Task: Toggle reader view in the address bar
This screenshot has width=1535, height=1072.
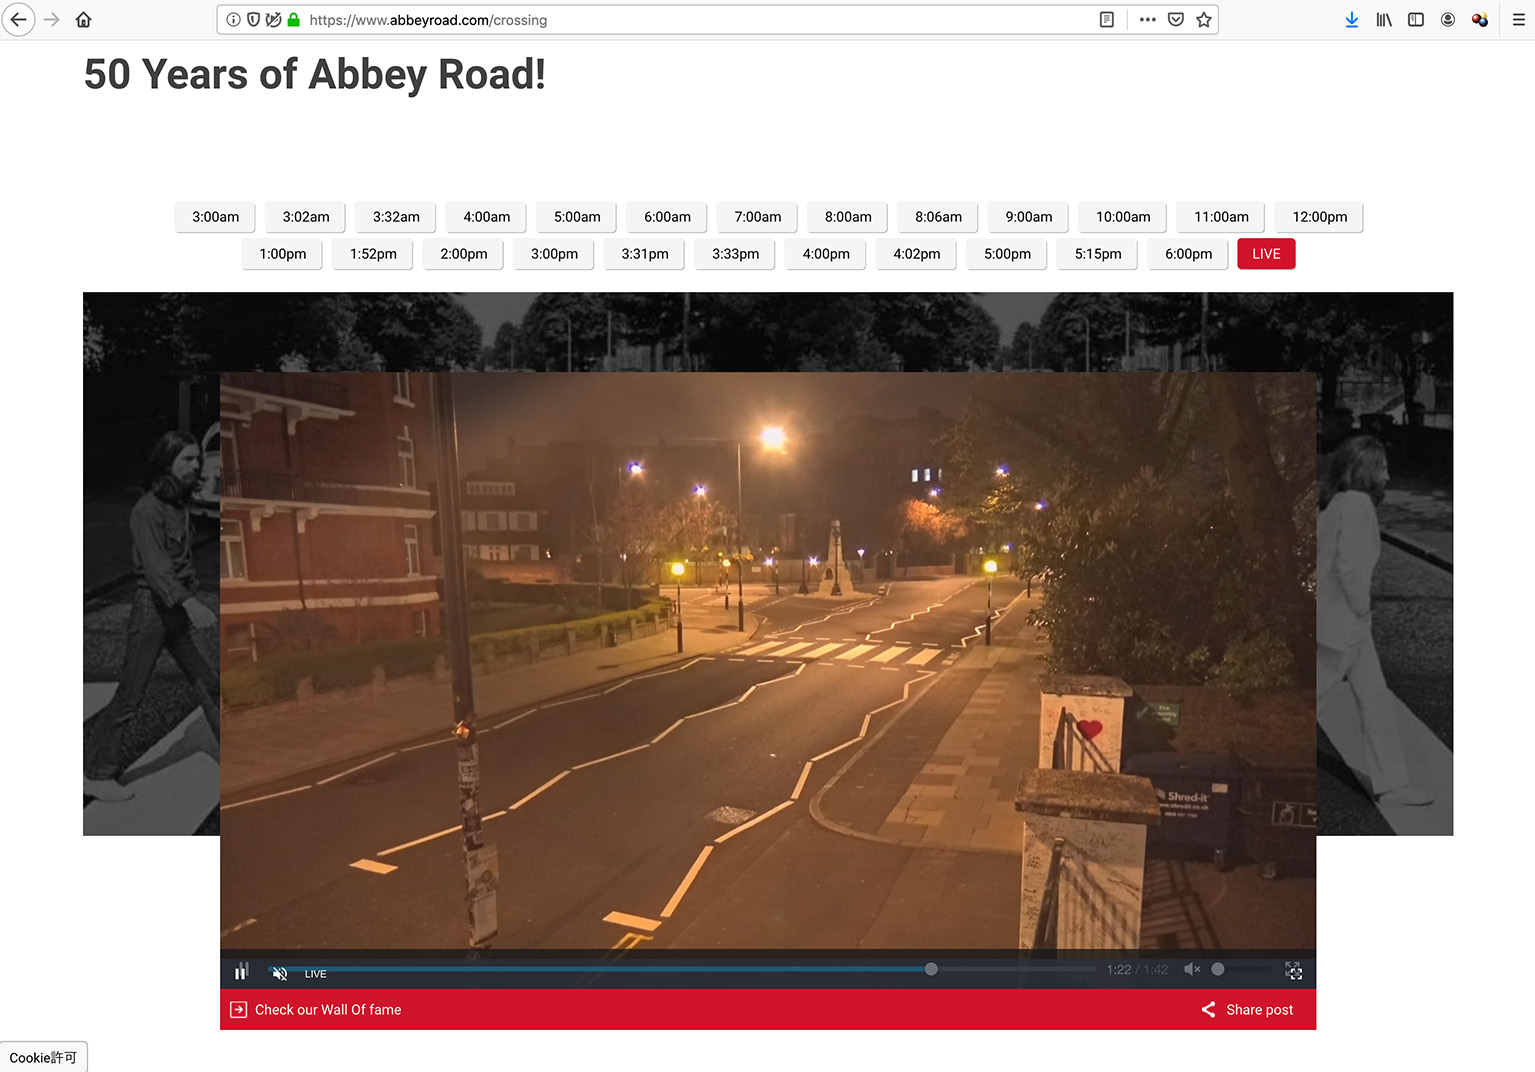Action: coord(1107,19)
